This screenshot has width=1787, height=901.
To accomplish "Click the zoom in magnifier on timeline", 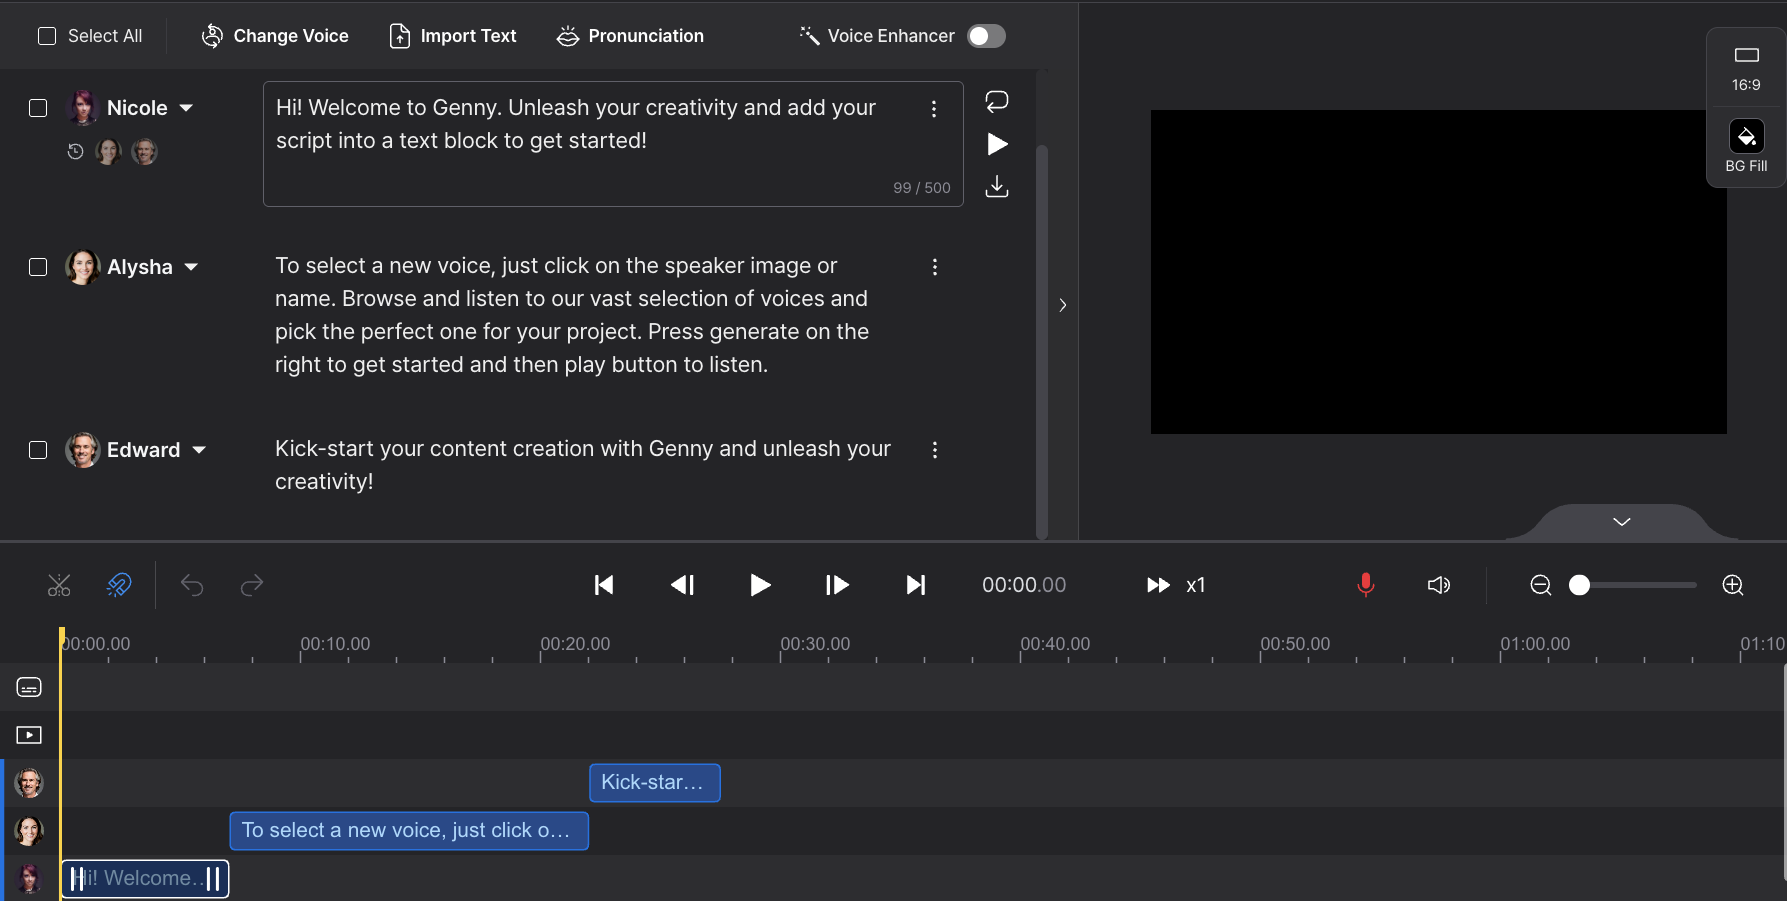I will click(x=1733, y=585).
